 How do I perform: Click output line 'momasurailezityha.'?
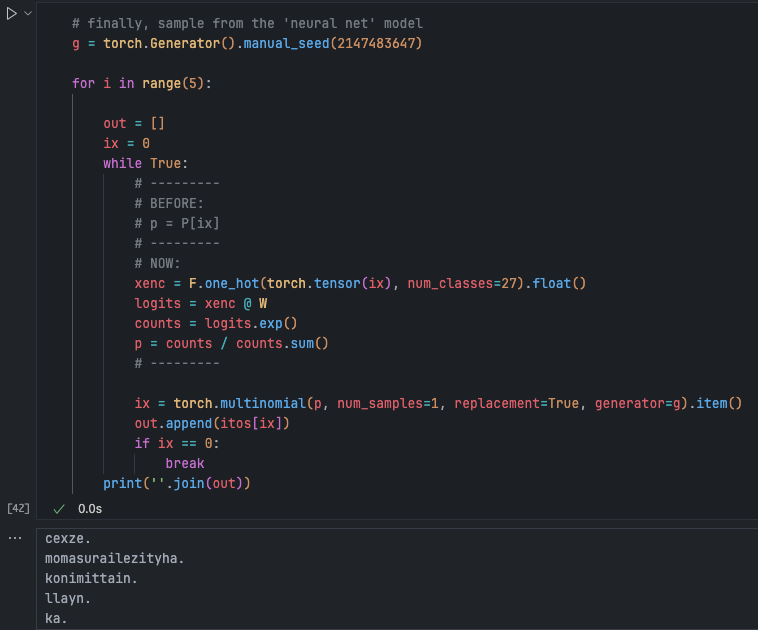click(x=115, y=558)
